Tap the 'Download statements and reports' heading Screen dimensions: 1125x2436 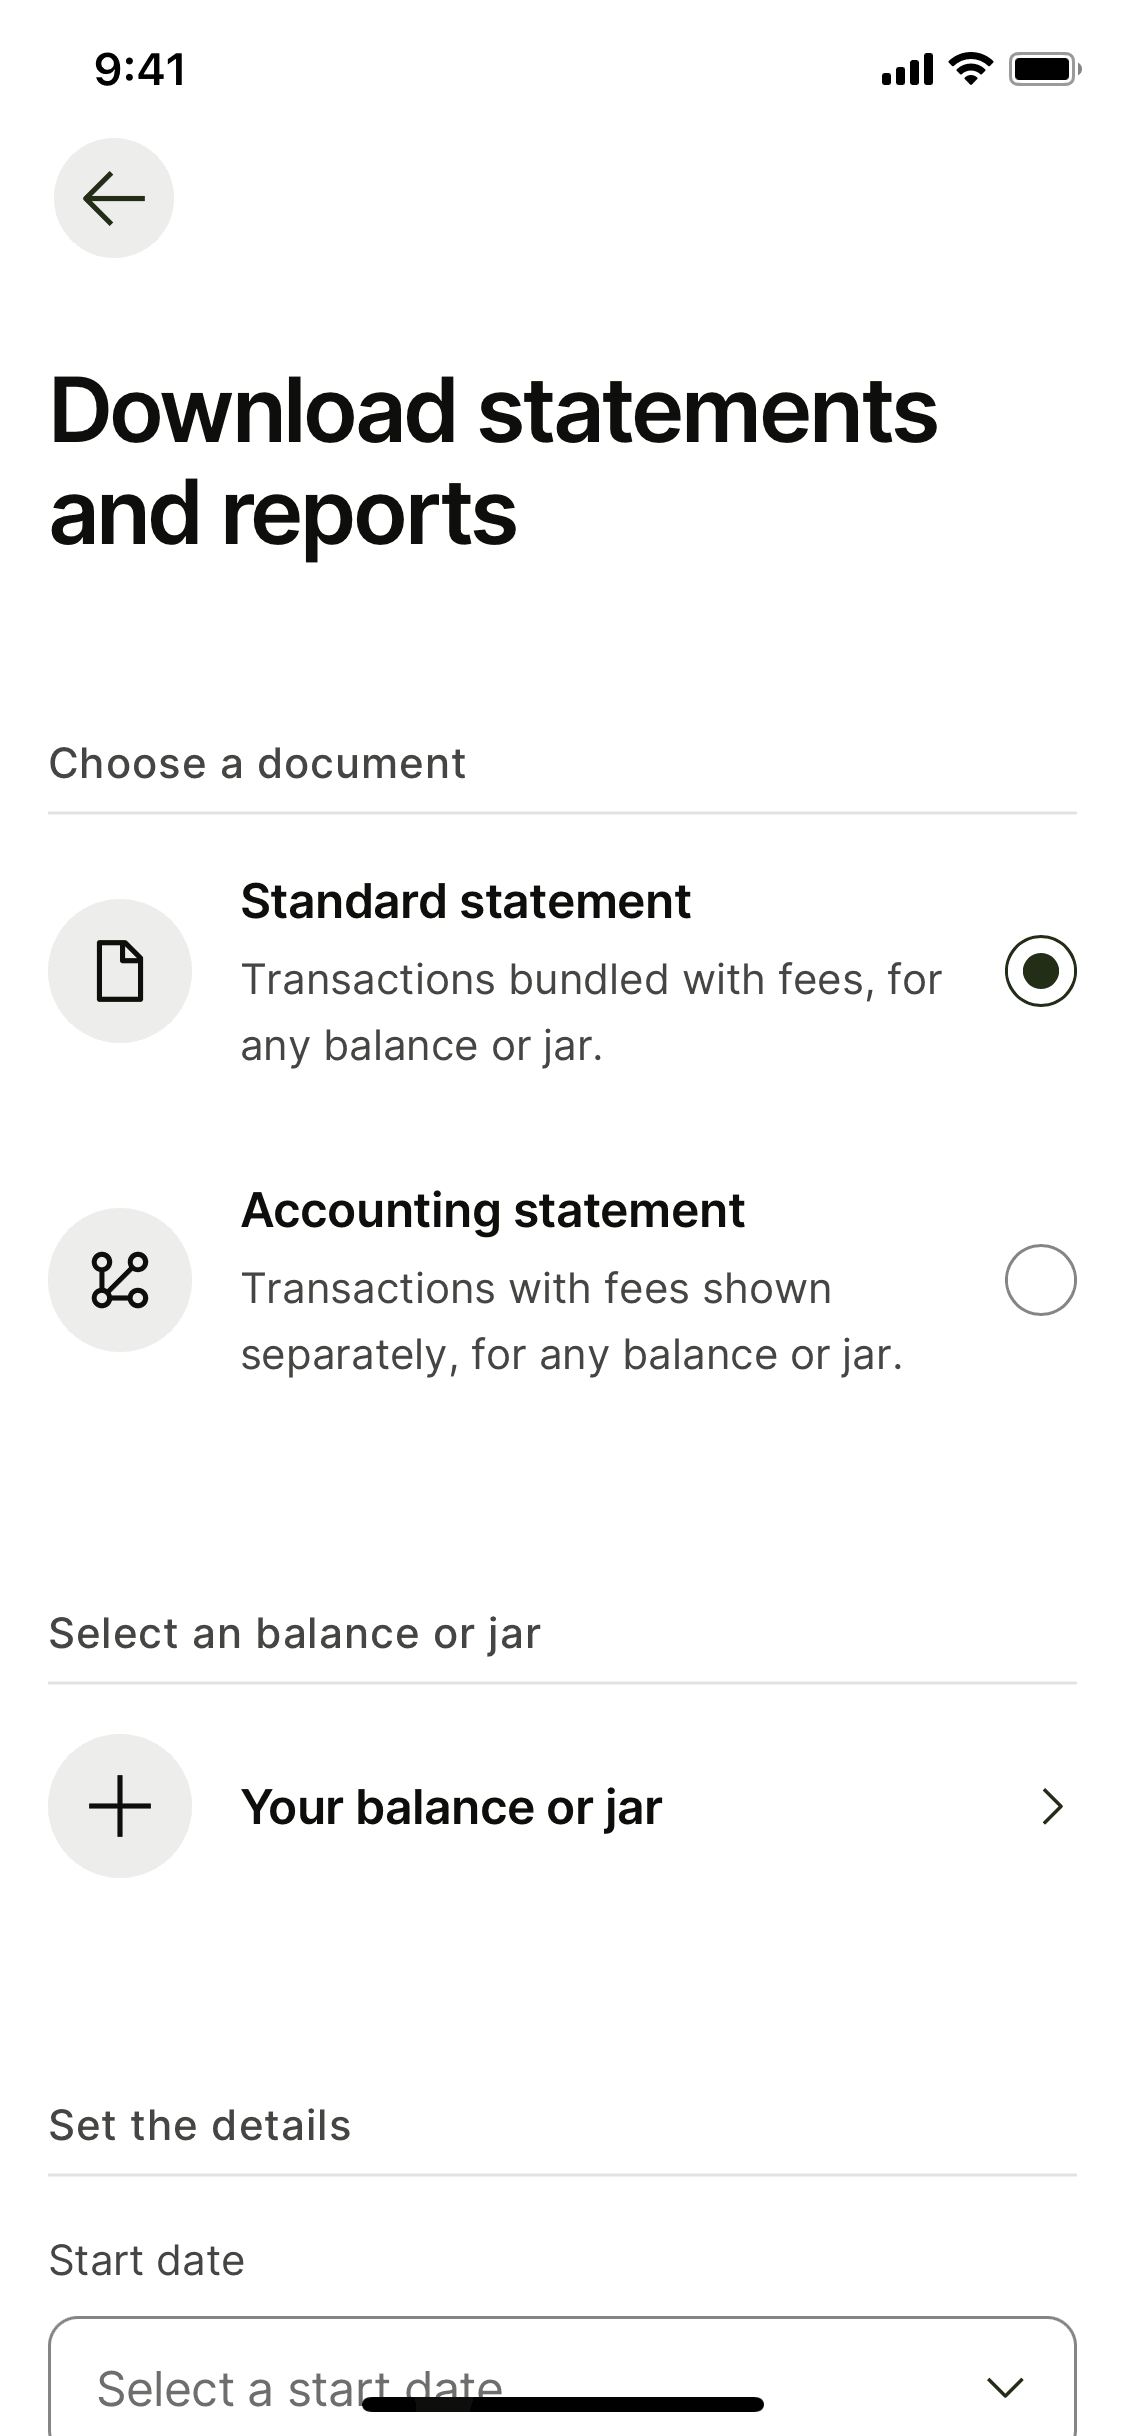tap(493, 461)
